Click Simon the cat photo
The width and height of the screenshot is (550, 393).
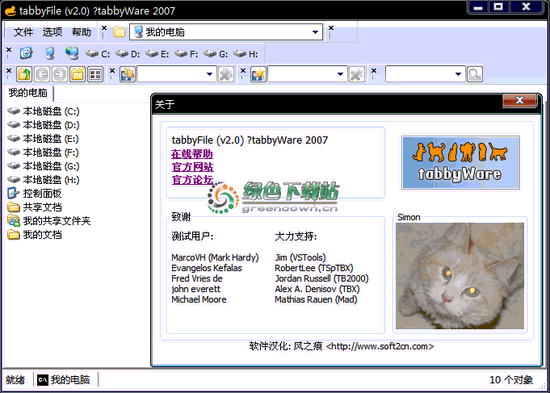[x=460, y=276]
